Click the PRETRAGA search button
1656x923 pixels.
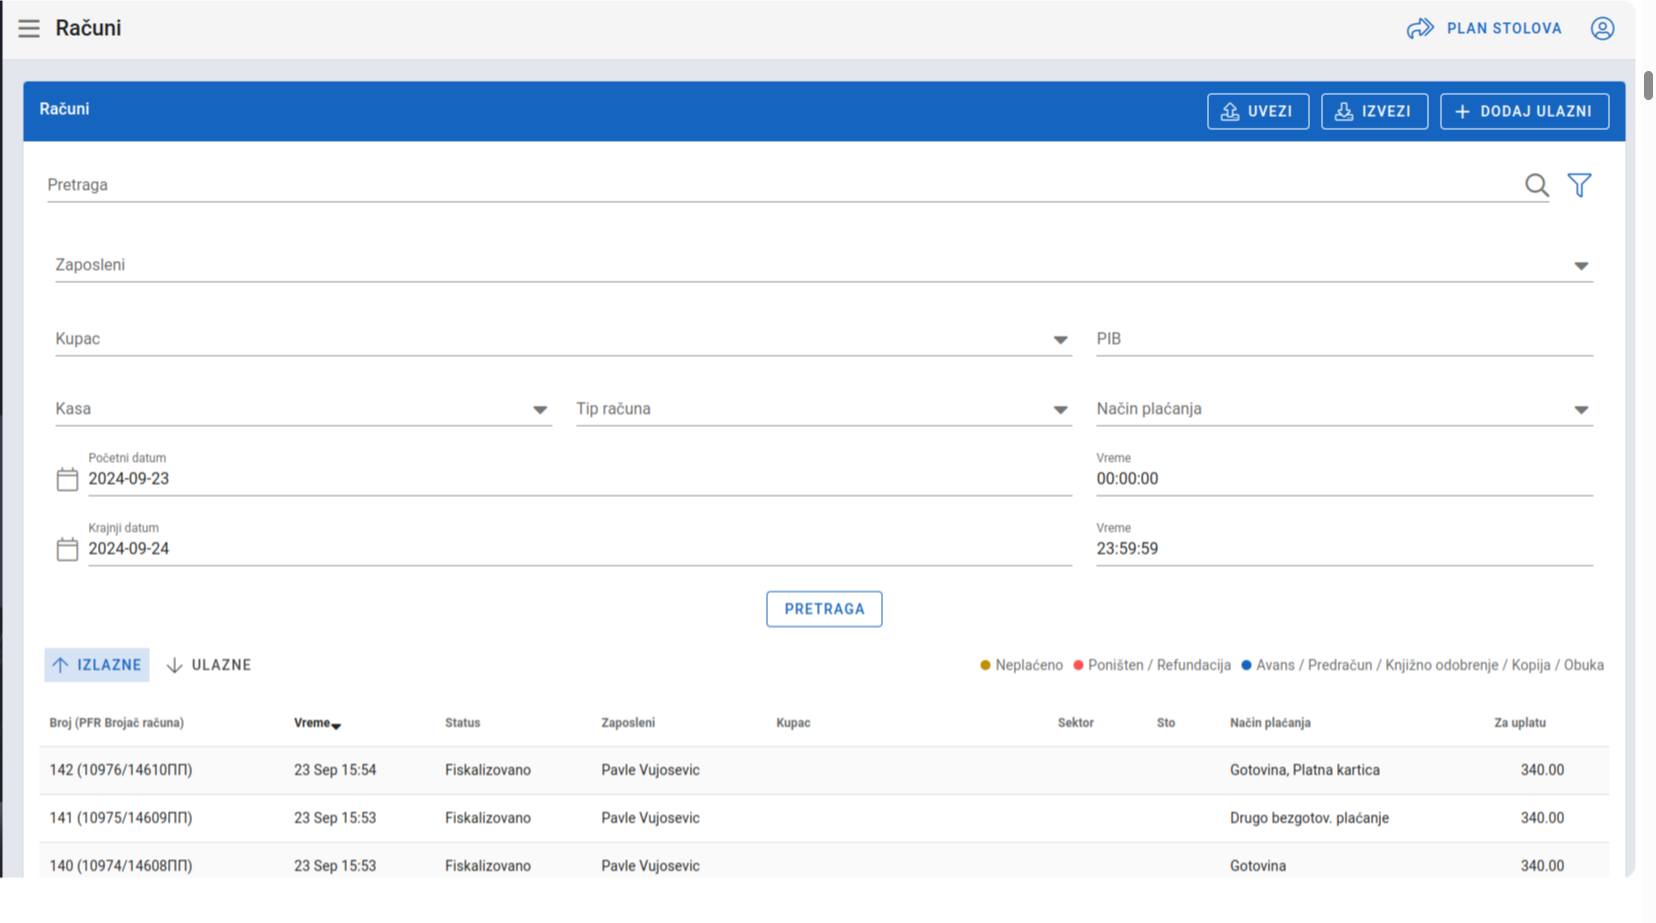pyautogui.click(x=824, y=609)
